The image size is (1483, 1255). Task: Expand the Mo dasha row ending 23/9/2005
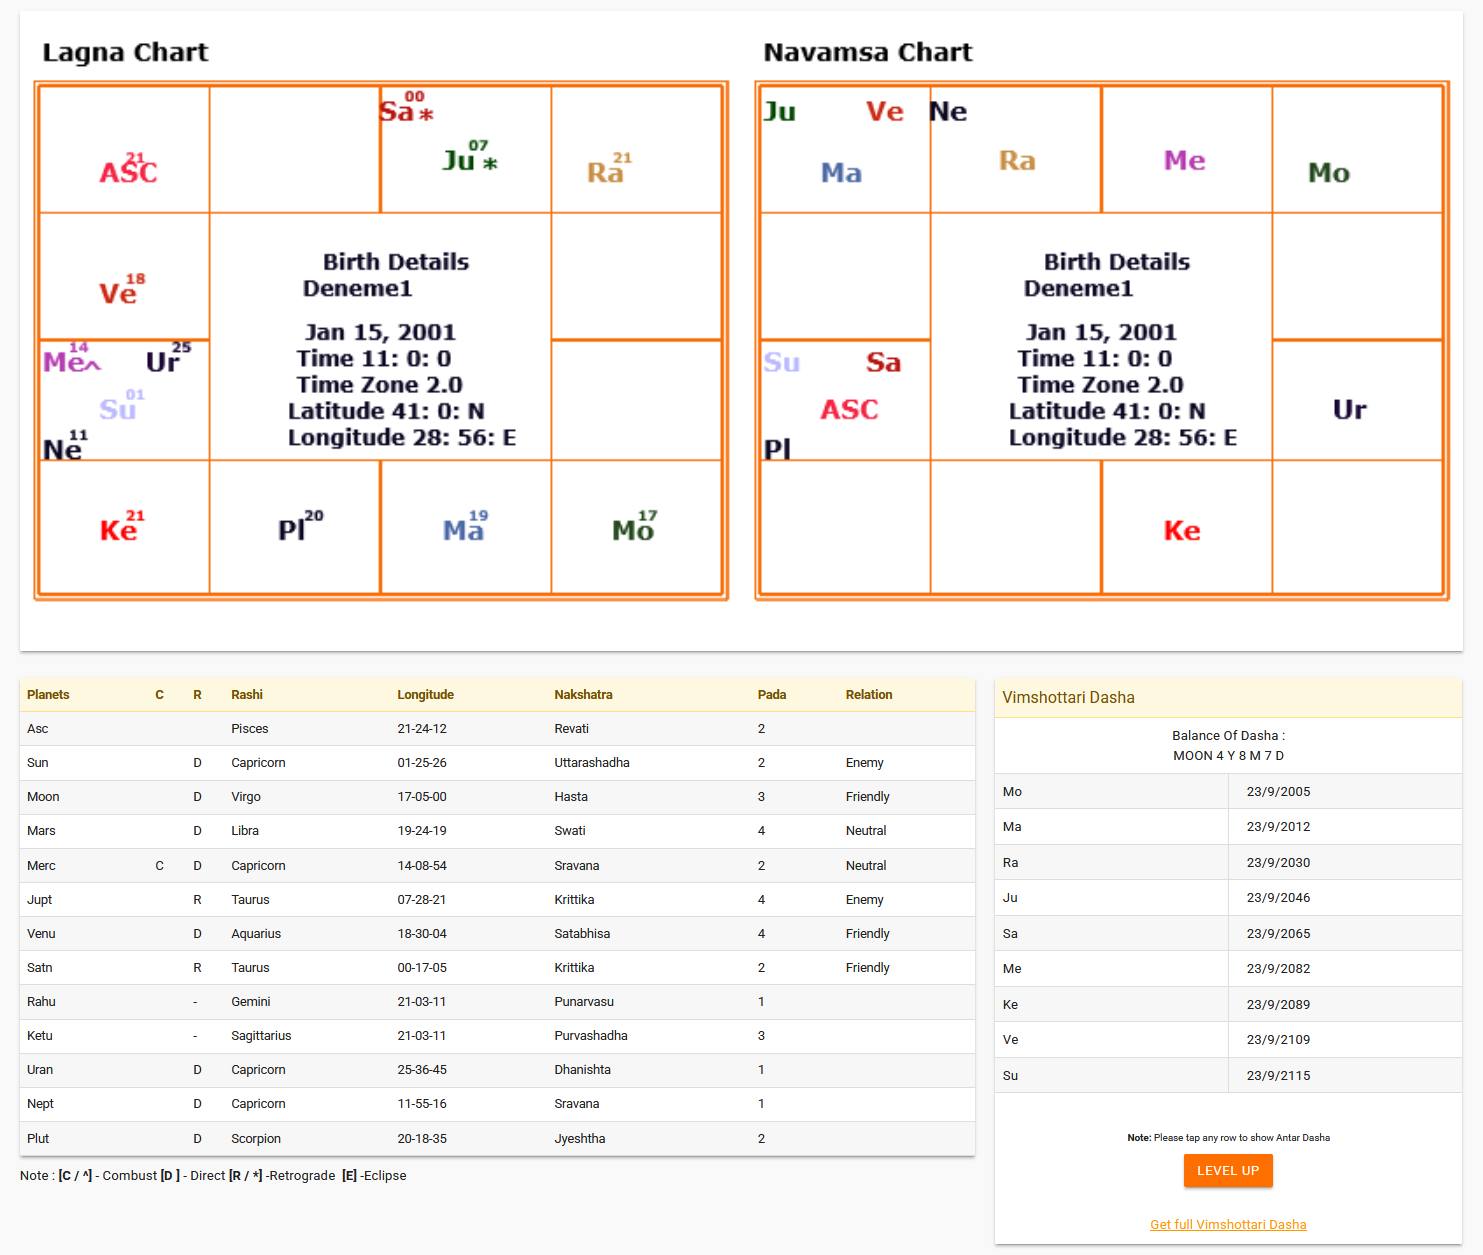[1227, 791]
